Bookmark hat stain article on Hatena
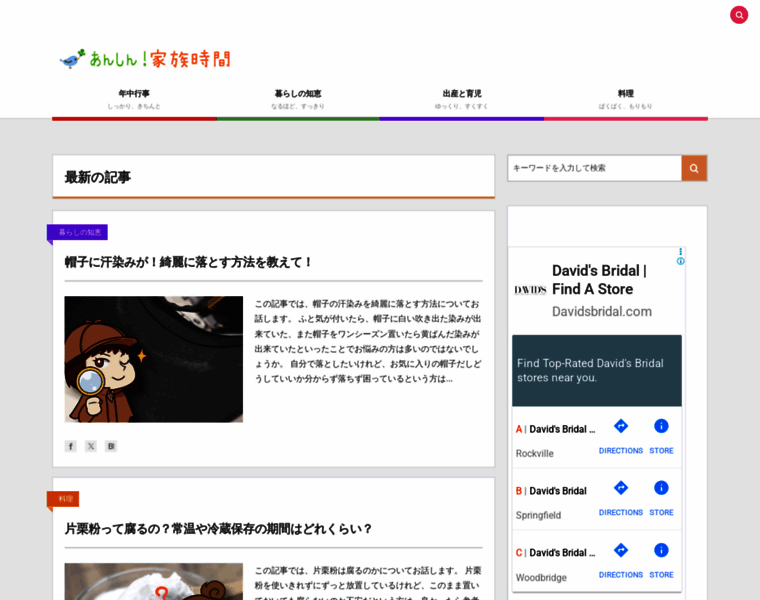760x600 pixels. click(x=111, y=446)
